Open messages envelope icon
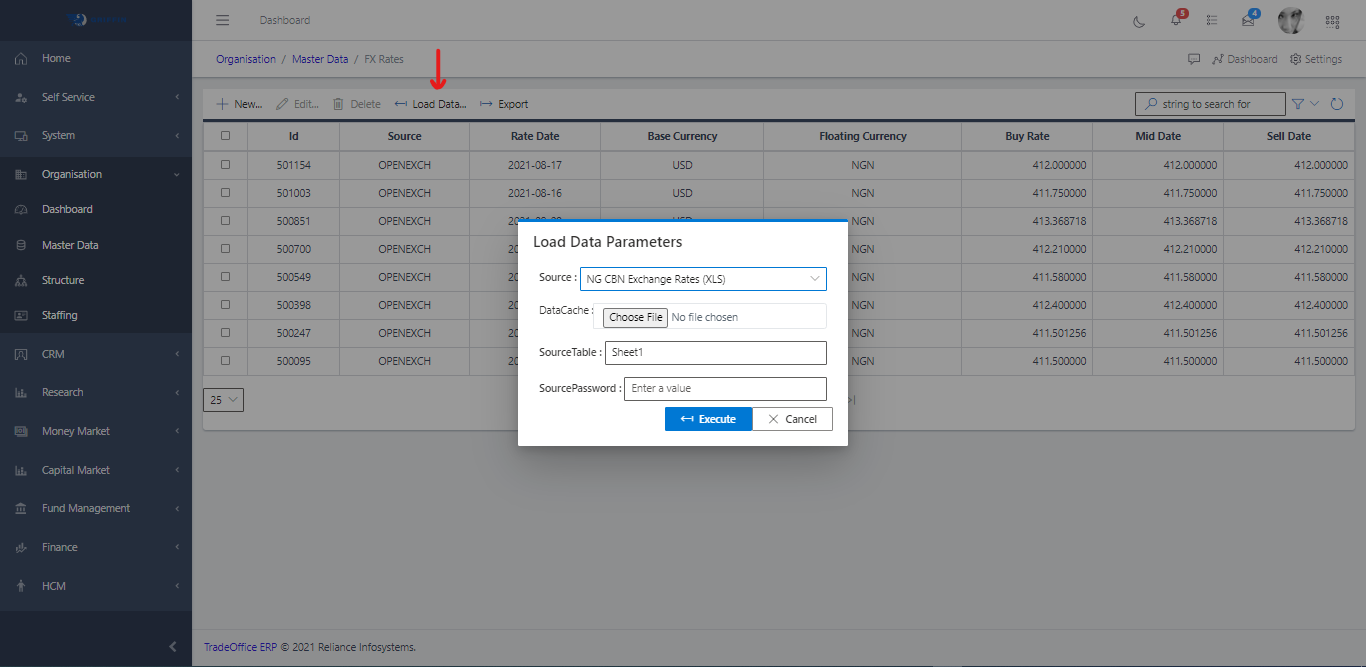Screen dimensions: 1366x667 click(x=1248, y=21)
